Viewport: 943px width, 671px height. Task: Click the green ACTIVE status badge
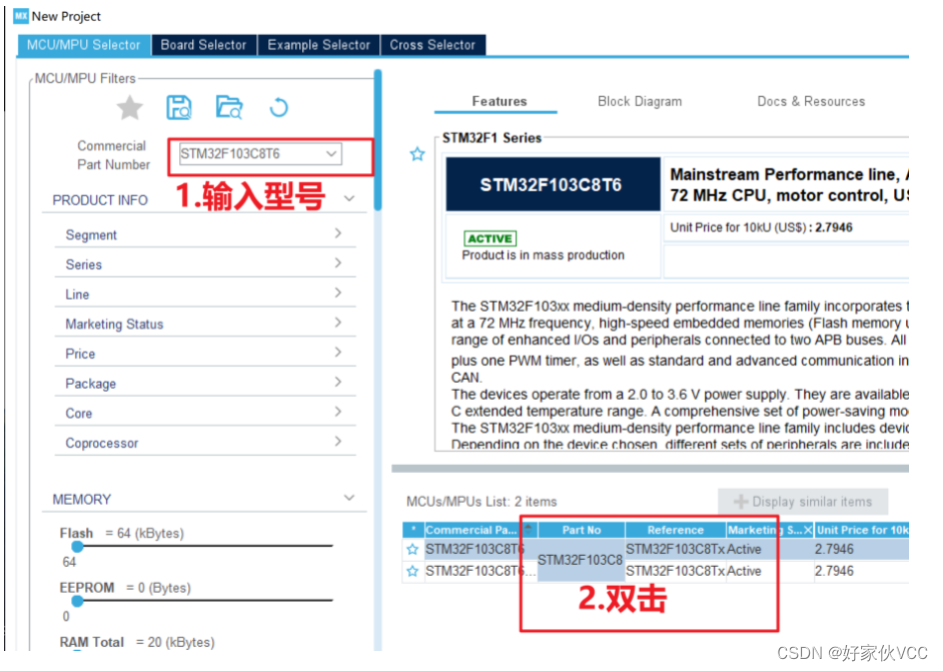[x=490, y=239]
